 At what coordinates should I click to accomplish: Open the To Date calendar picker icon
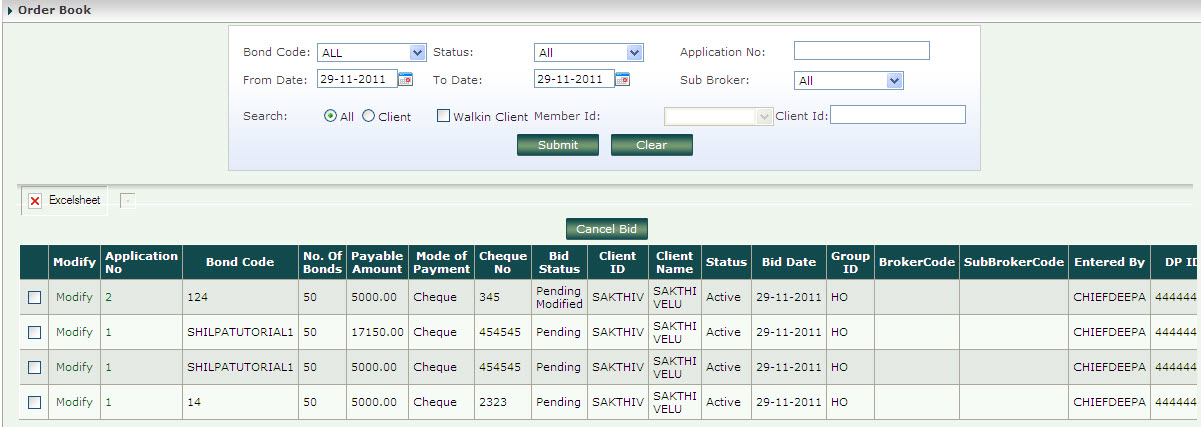pos(622,80)
